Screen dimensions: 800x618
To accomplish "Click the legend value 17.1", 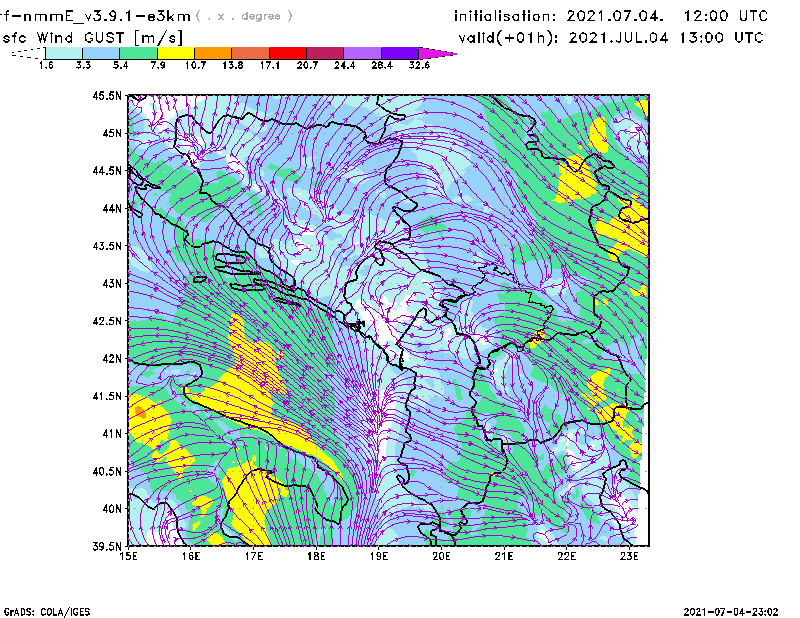I will (270, 65).
